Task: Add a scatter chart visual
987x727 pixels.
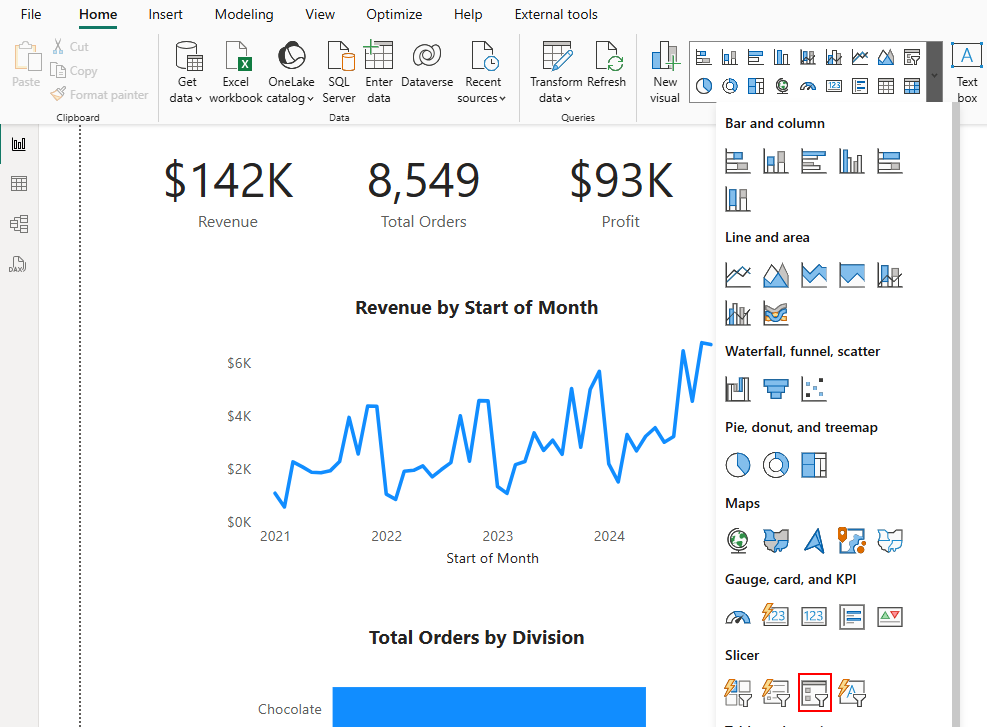Action: coord(814,389)
